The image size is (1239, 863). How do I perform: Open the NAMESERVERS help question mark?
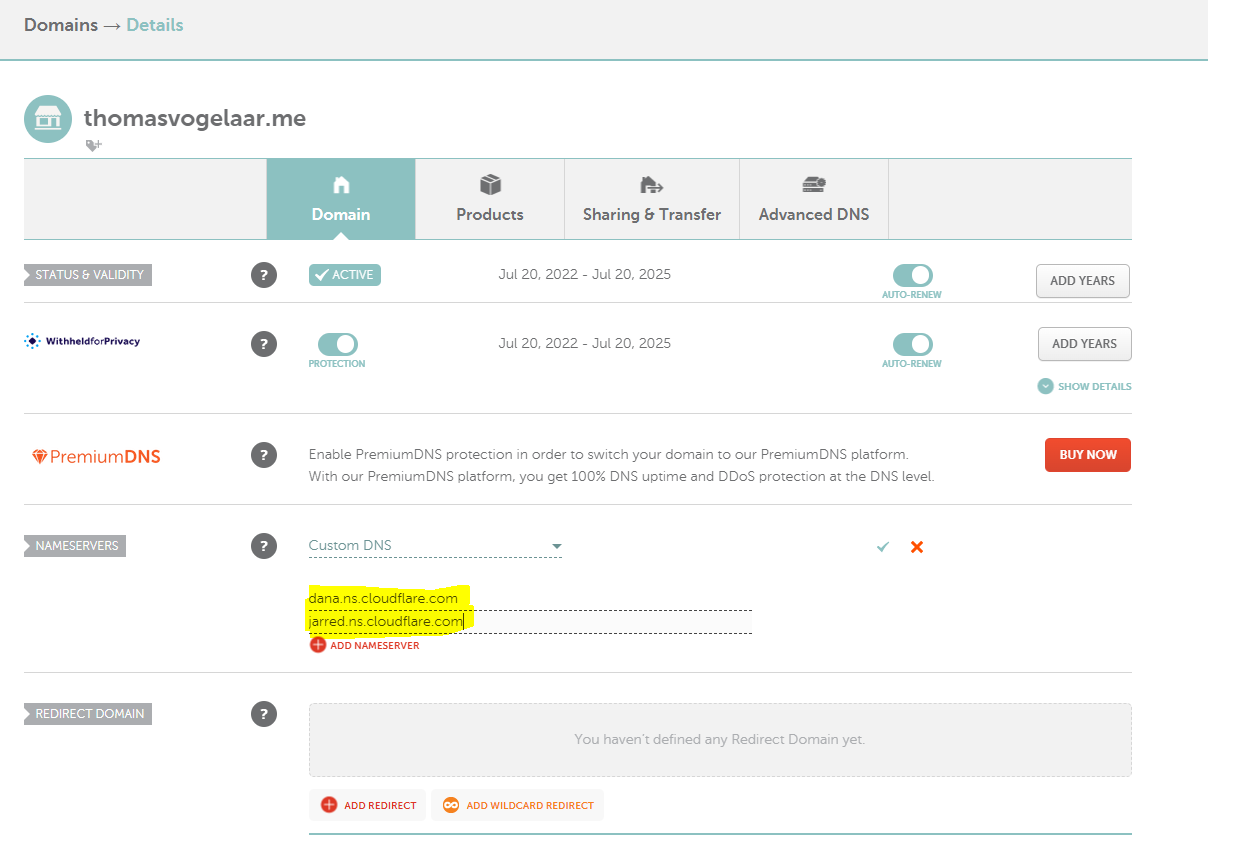tap(264, 546)
